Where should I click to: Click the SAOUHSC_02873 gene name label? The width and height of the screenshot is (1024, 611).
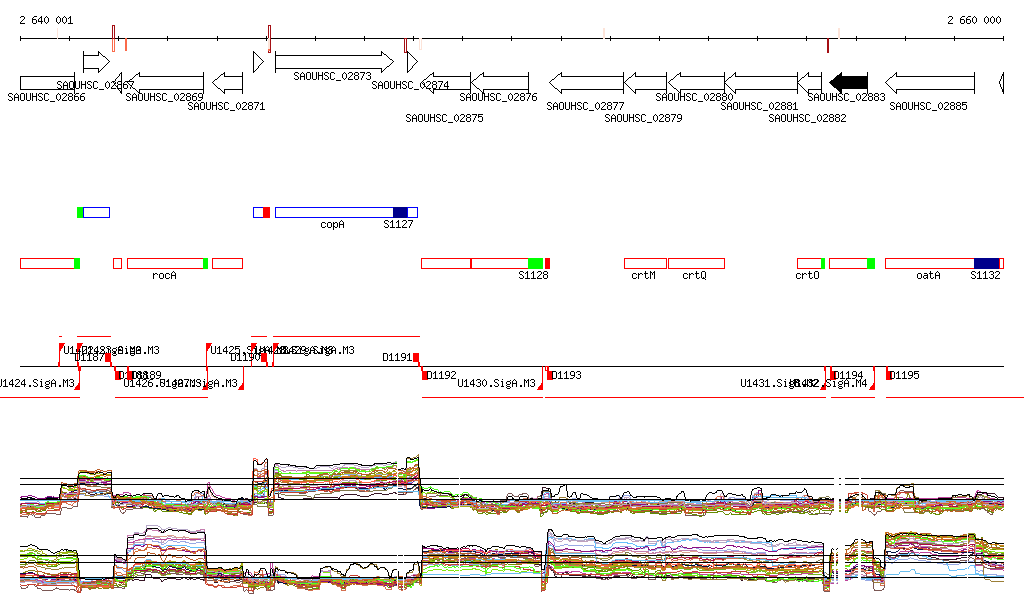coord(332,76)
